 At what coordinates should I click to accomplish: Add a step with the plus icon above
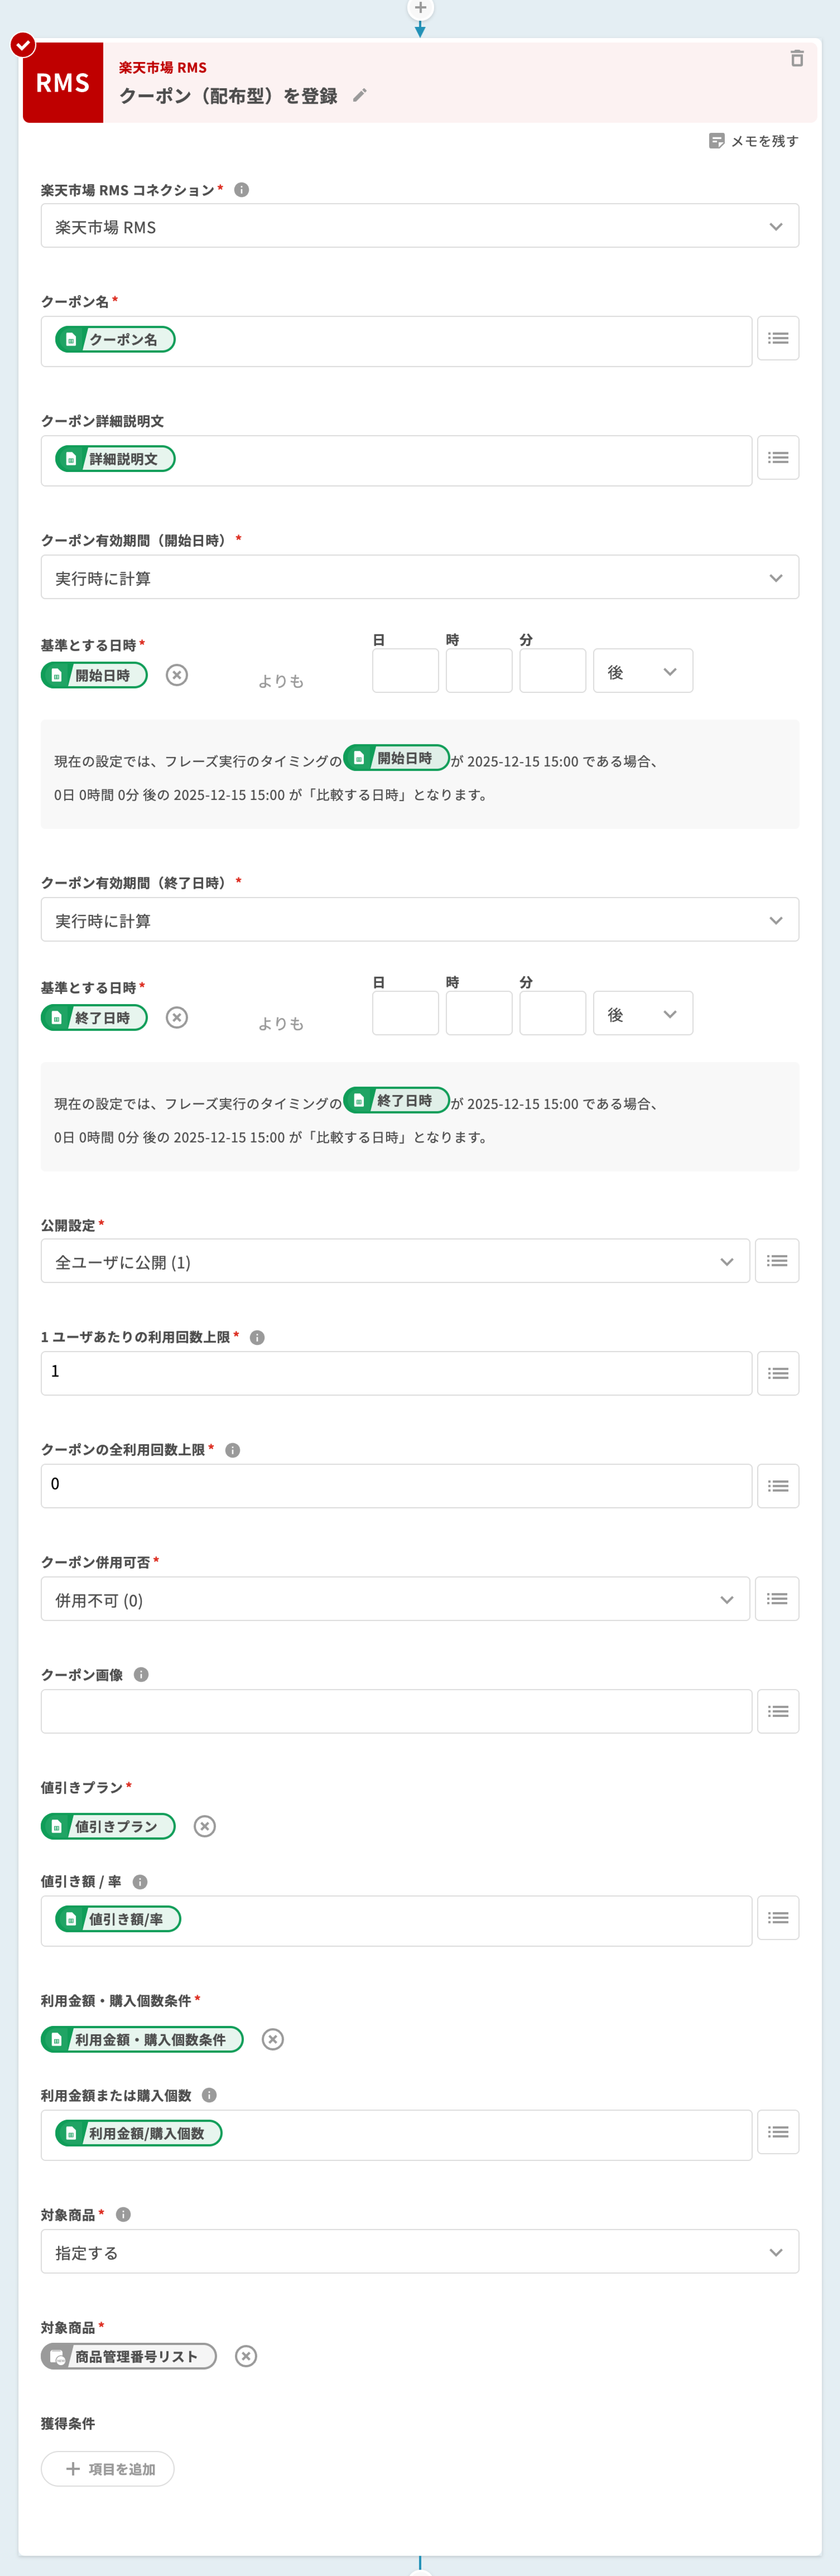pos(420,8)
